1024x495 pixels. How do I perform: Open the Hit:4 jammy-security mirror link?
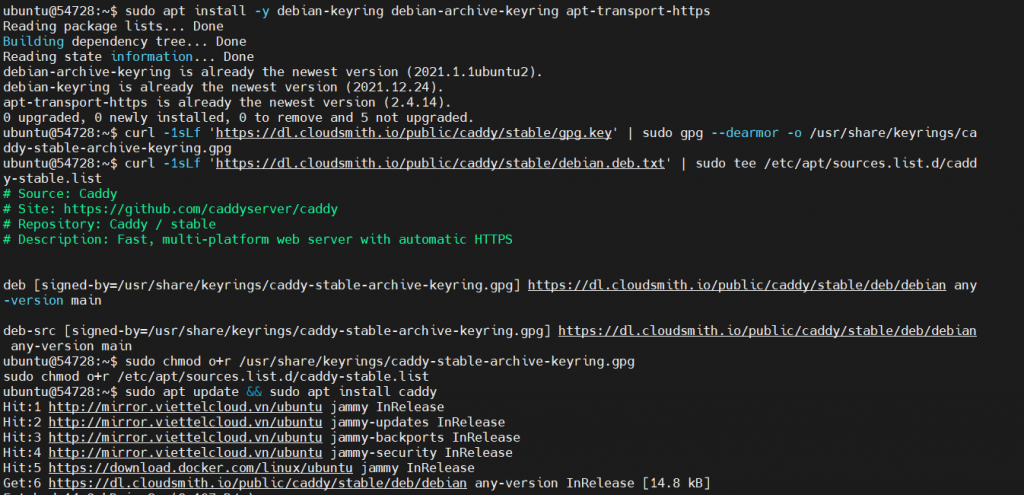pos(185,452)
